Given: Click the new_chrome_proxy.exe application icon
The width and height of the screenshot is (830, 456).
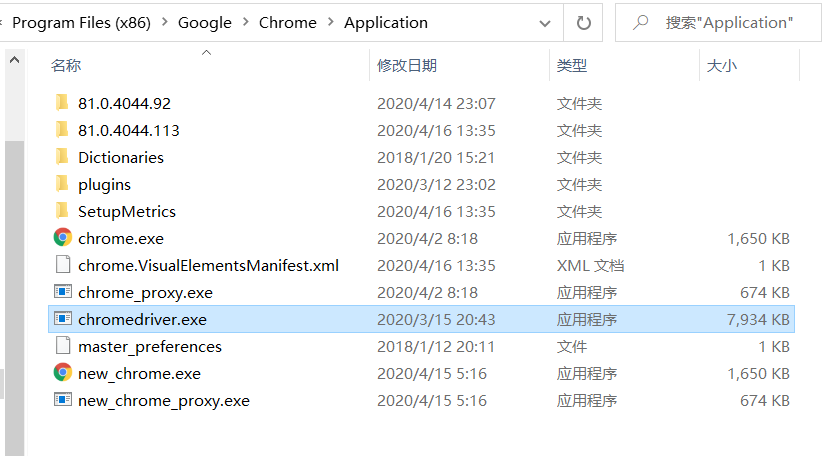Looking at the screenshot, I should click(x=62, y=400).
